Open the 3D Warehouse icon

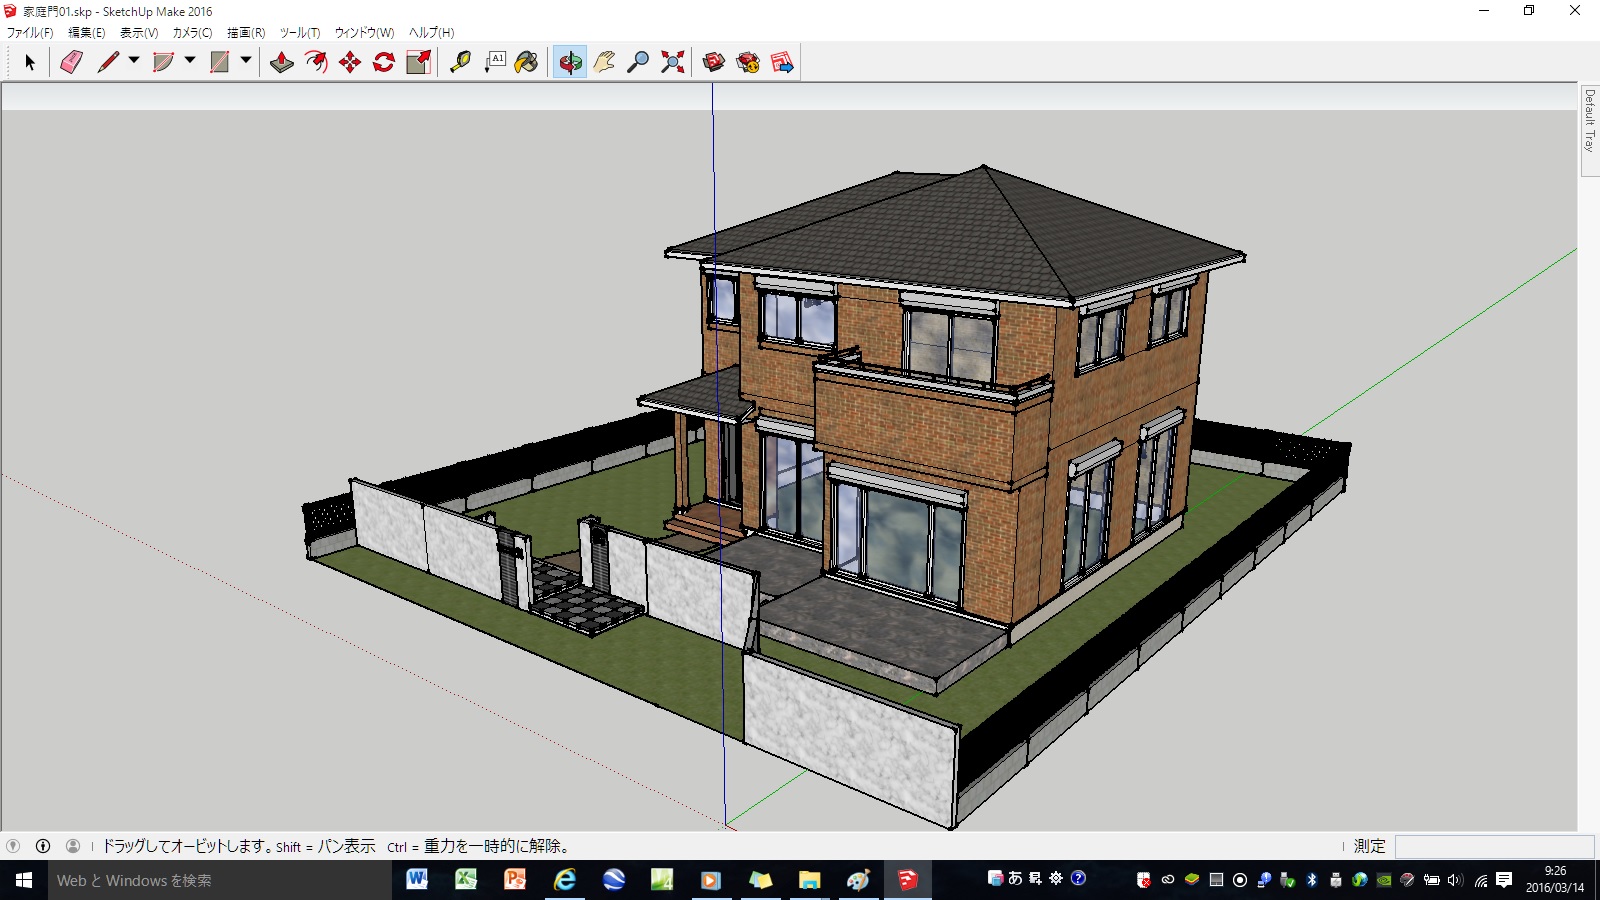714,62
